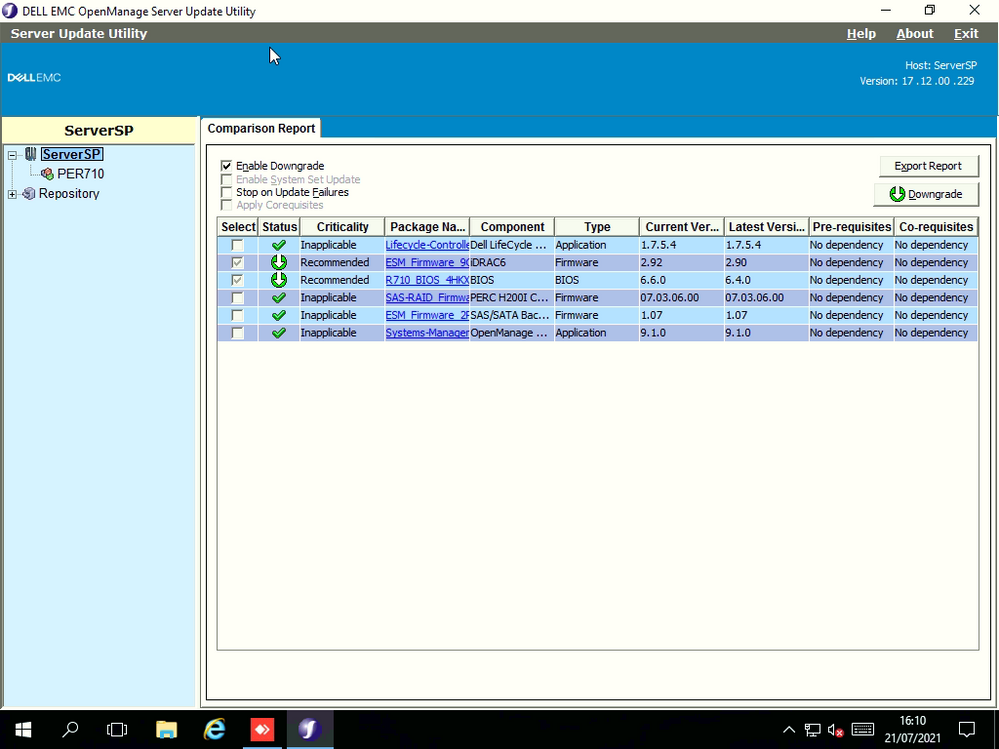Screen dimensions: 999x749
Task: Open the touch keyboard tray icon
Action: (863, 730)
